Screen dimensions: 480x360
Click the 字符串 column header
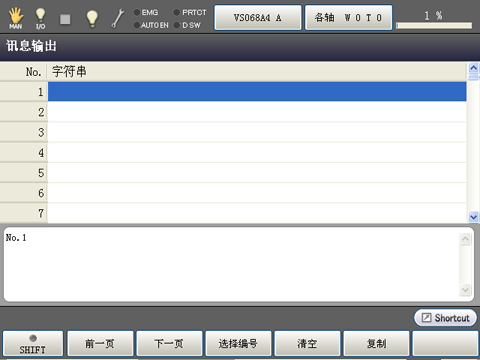point(257,71)
